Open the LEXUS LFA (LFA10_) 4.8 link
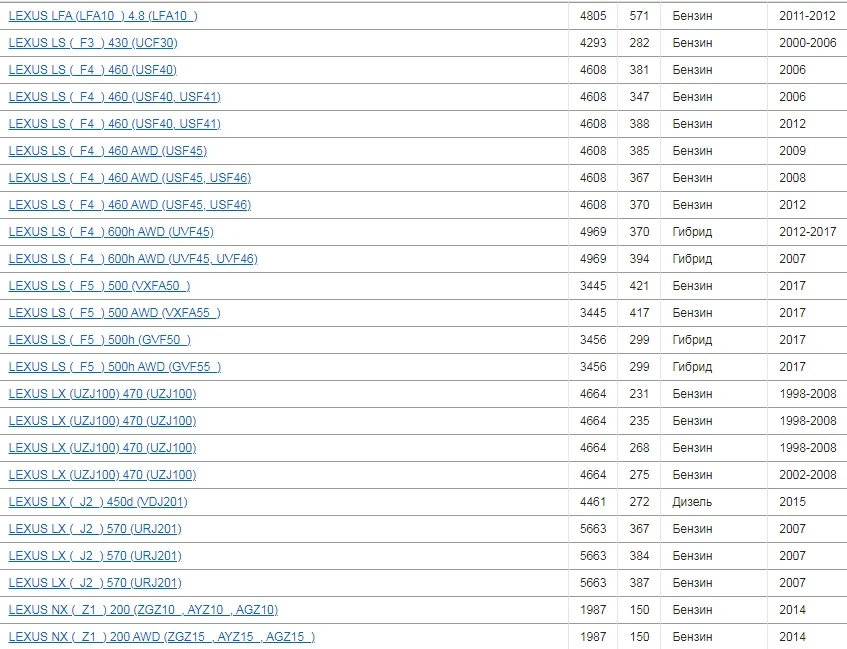This screenshot has height=649, width=847. (x=103, y=16)
